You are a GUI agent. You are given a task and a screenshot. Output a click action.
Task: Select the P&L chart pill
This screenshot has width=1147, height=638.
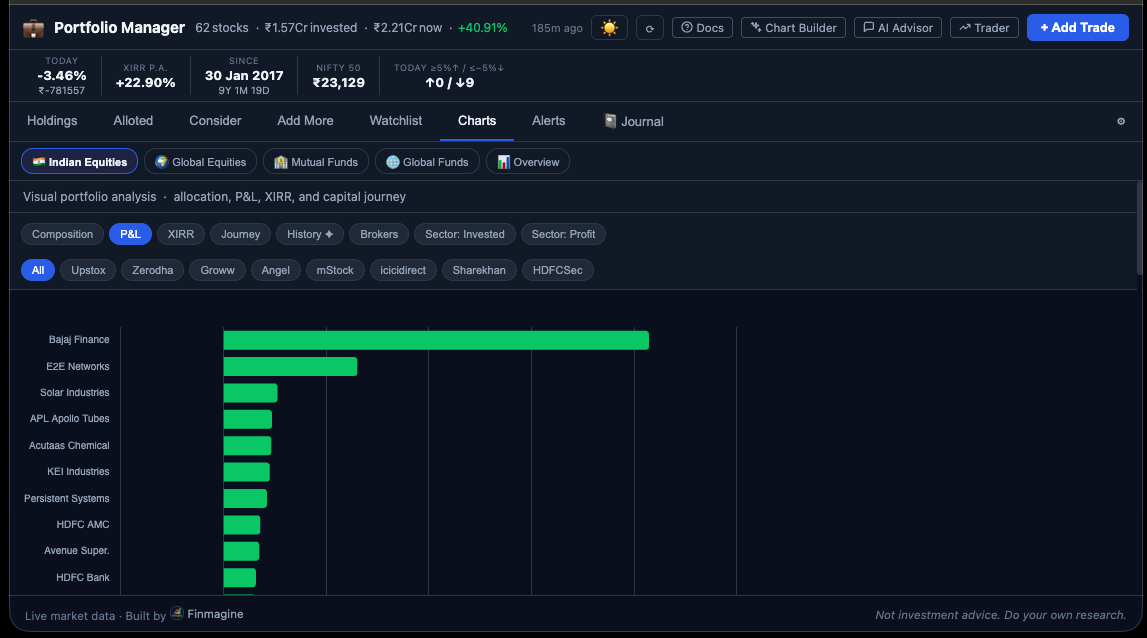[130, 234]
